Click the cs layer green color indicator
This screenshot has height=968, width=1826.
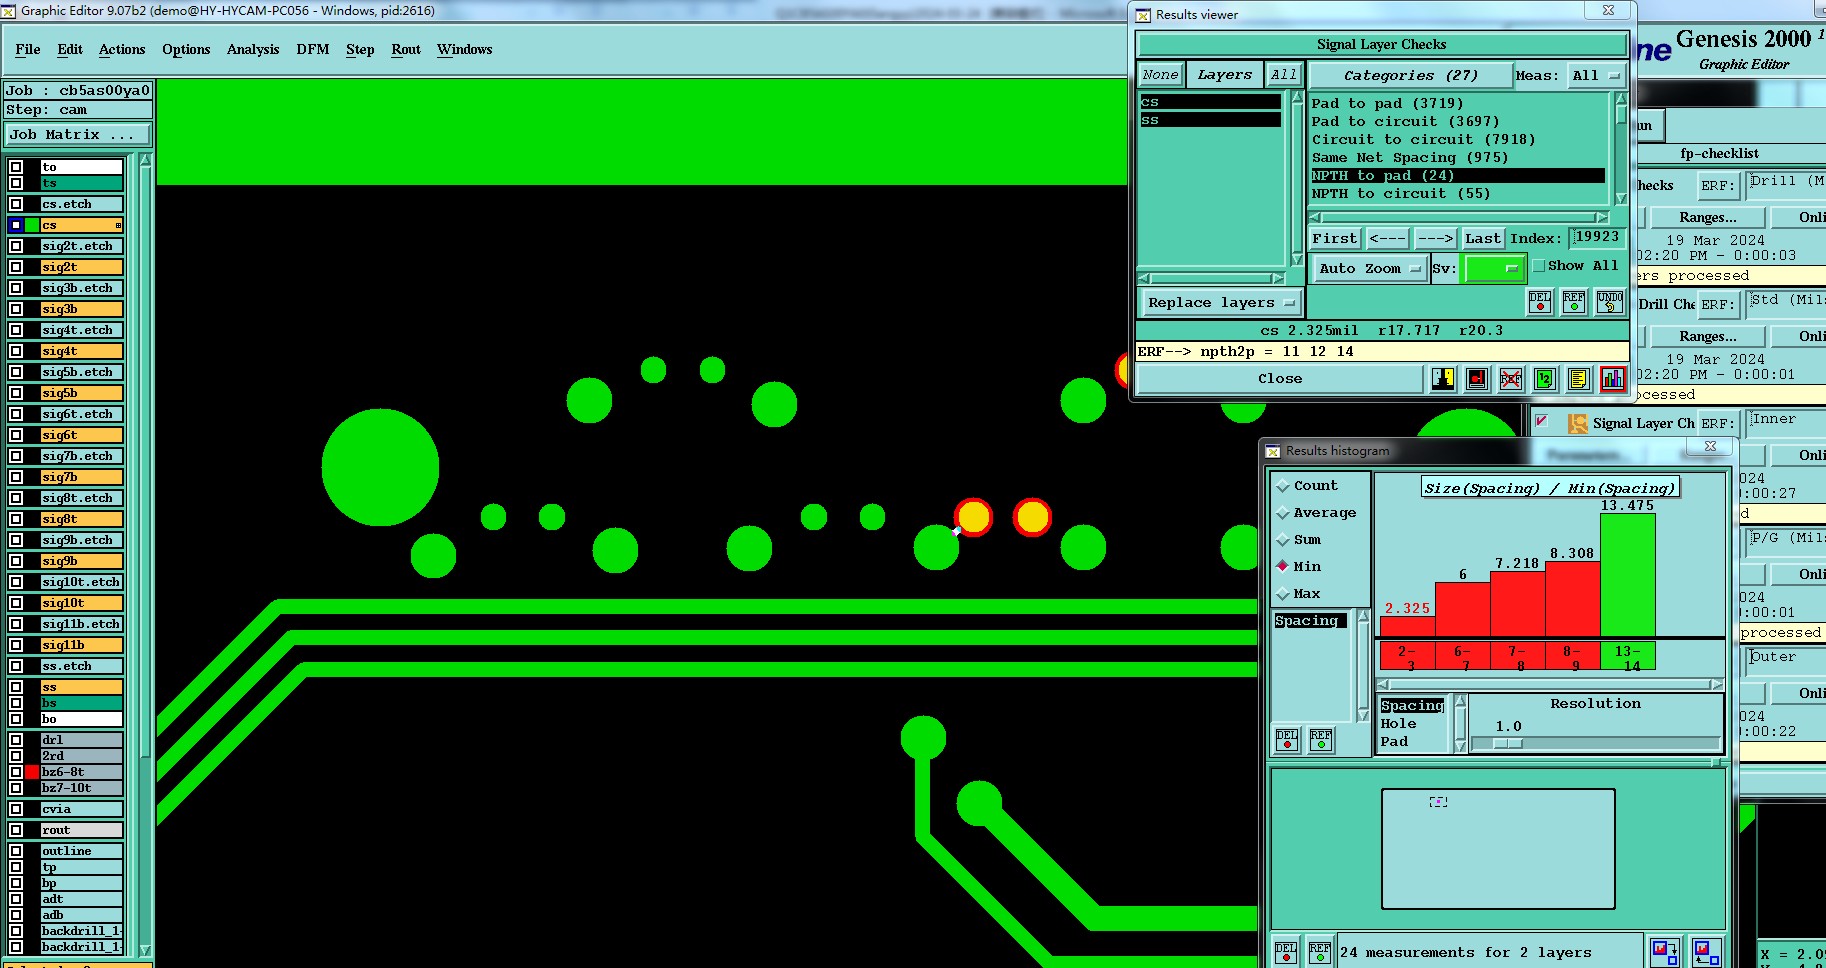(x=32, y=225)
